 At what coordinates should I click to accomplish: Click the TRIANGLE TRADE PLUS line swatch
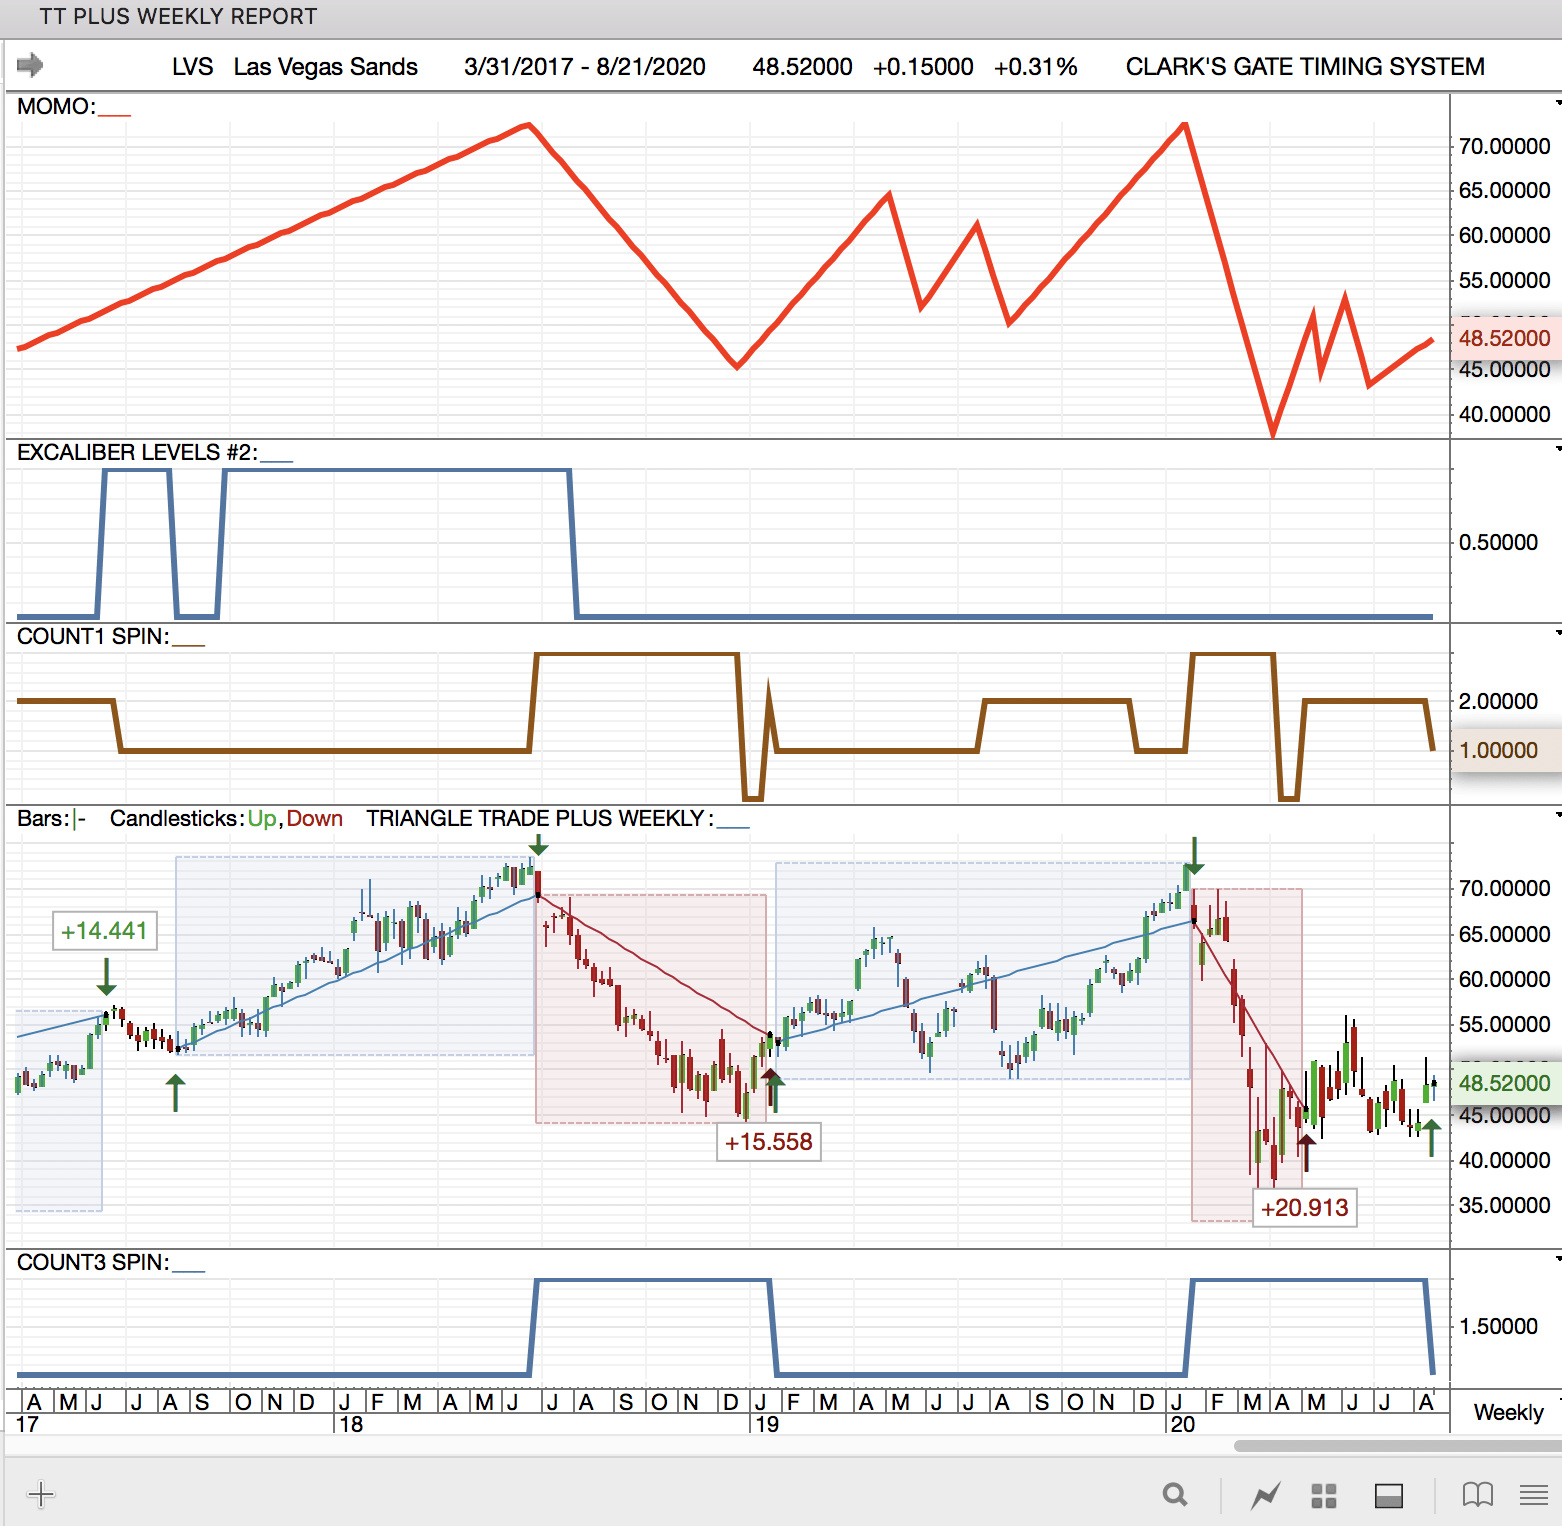[x=733, y=826]
